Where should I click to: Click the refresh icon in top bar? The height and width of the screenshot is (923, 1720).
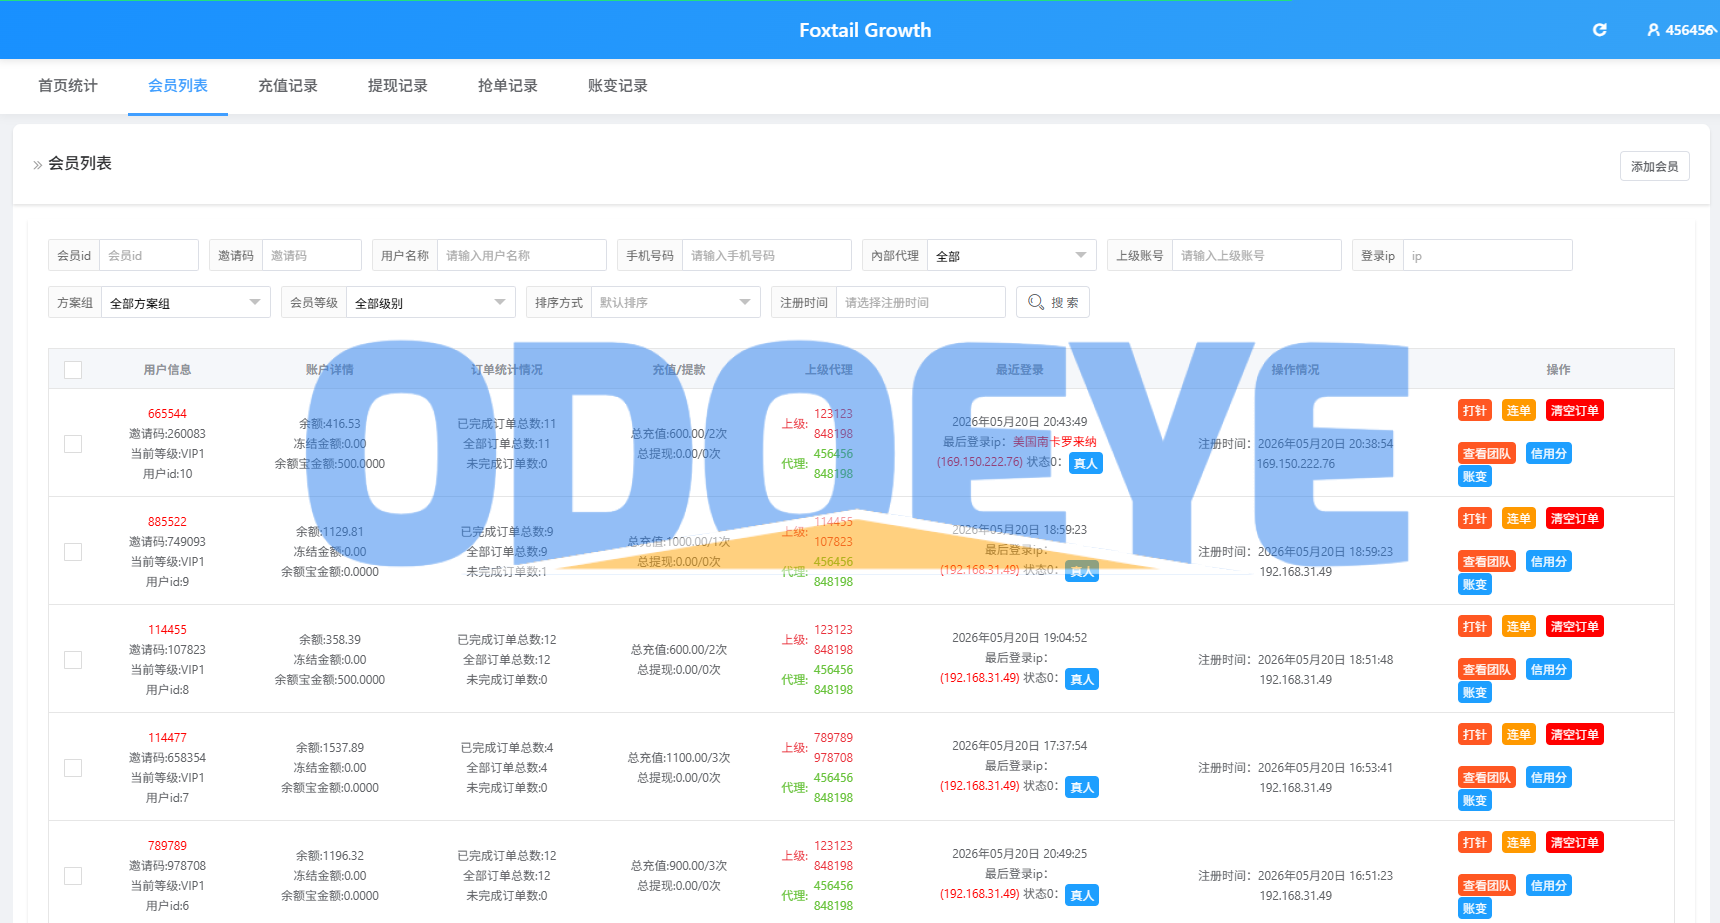click(1600, 30)
